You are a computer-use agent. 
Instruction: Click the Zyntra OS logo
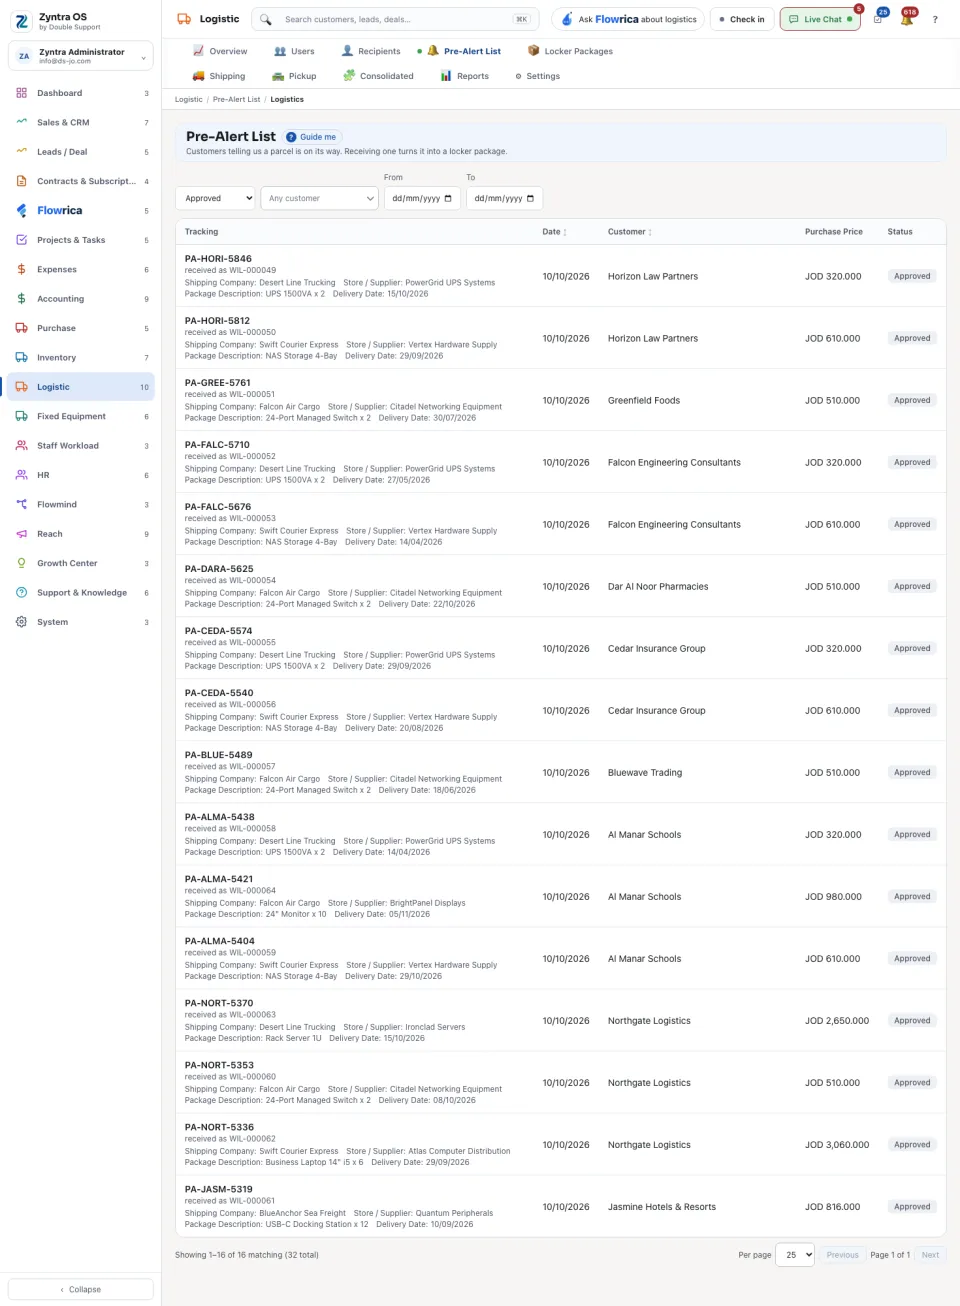coord(22,21)
